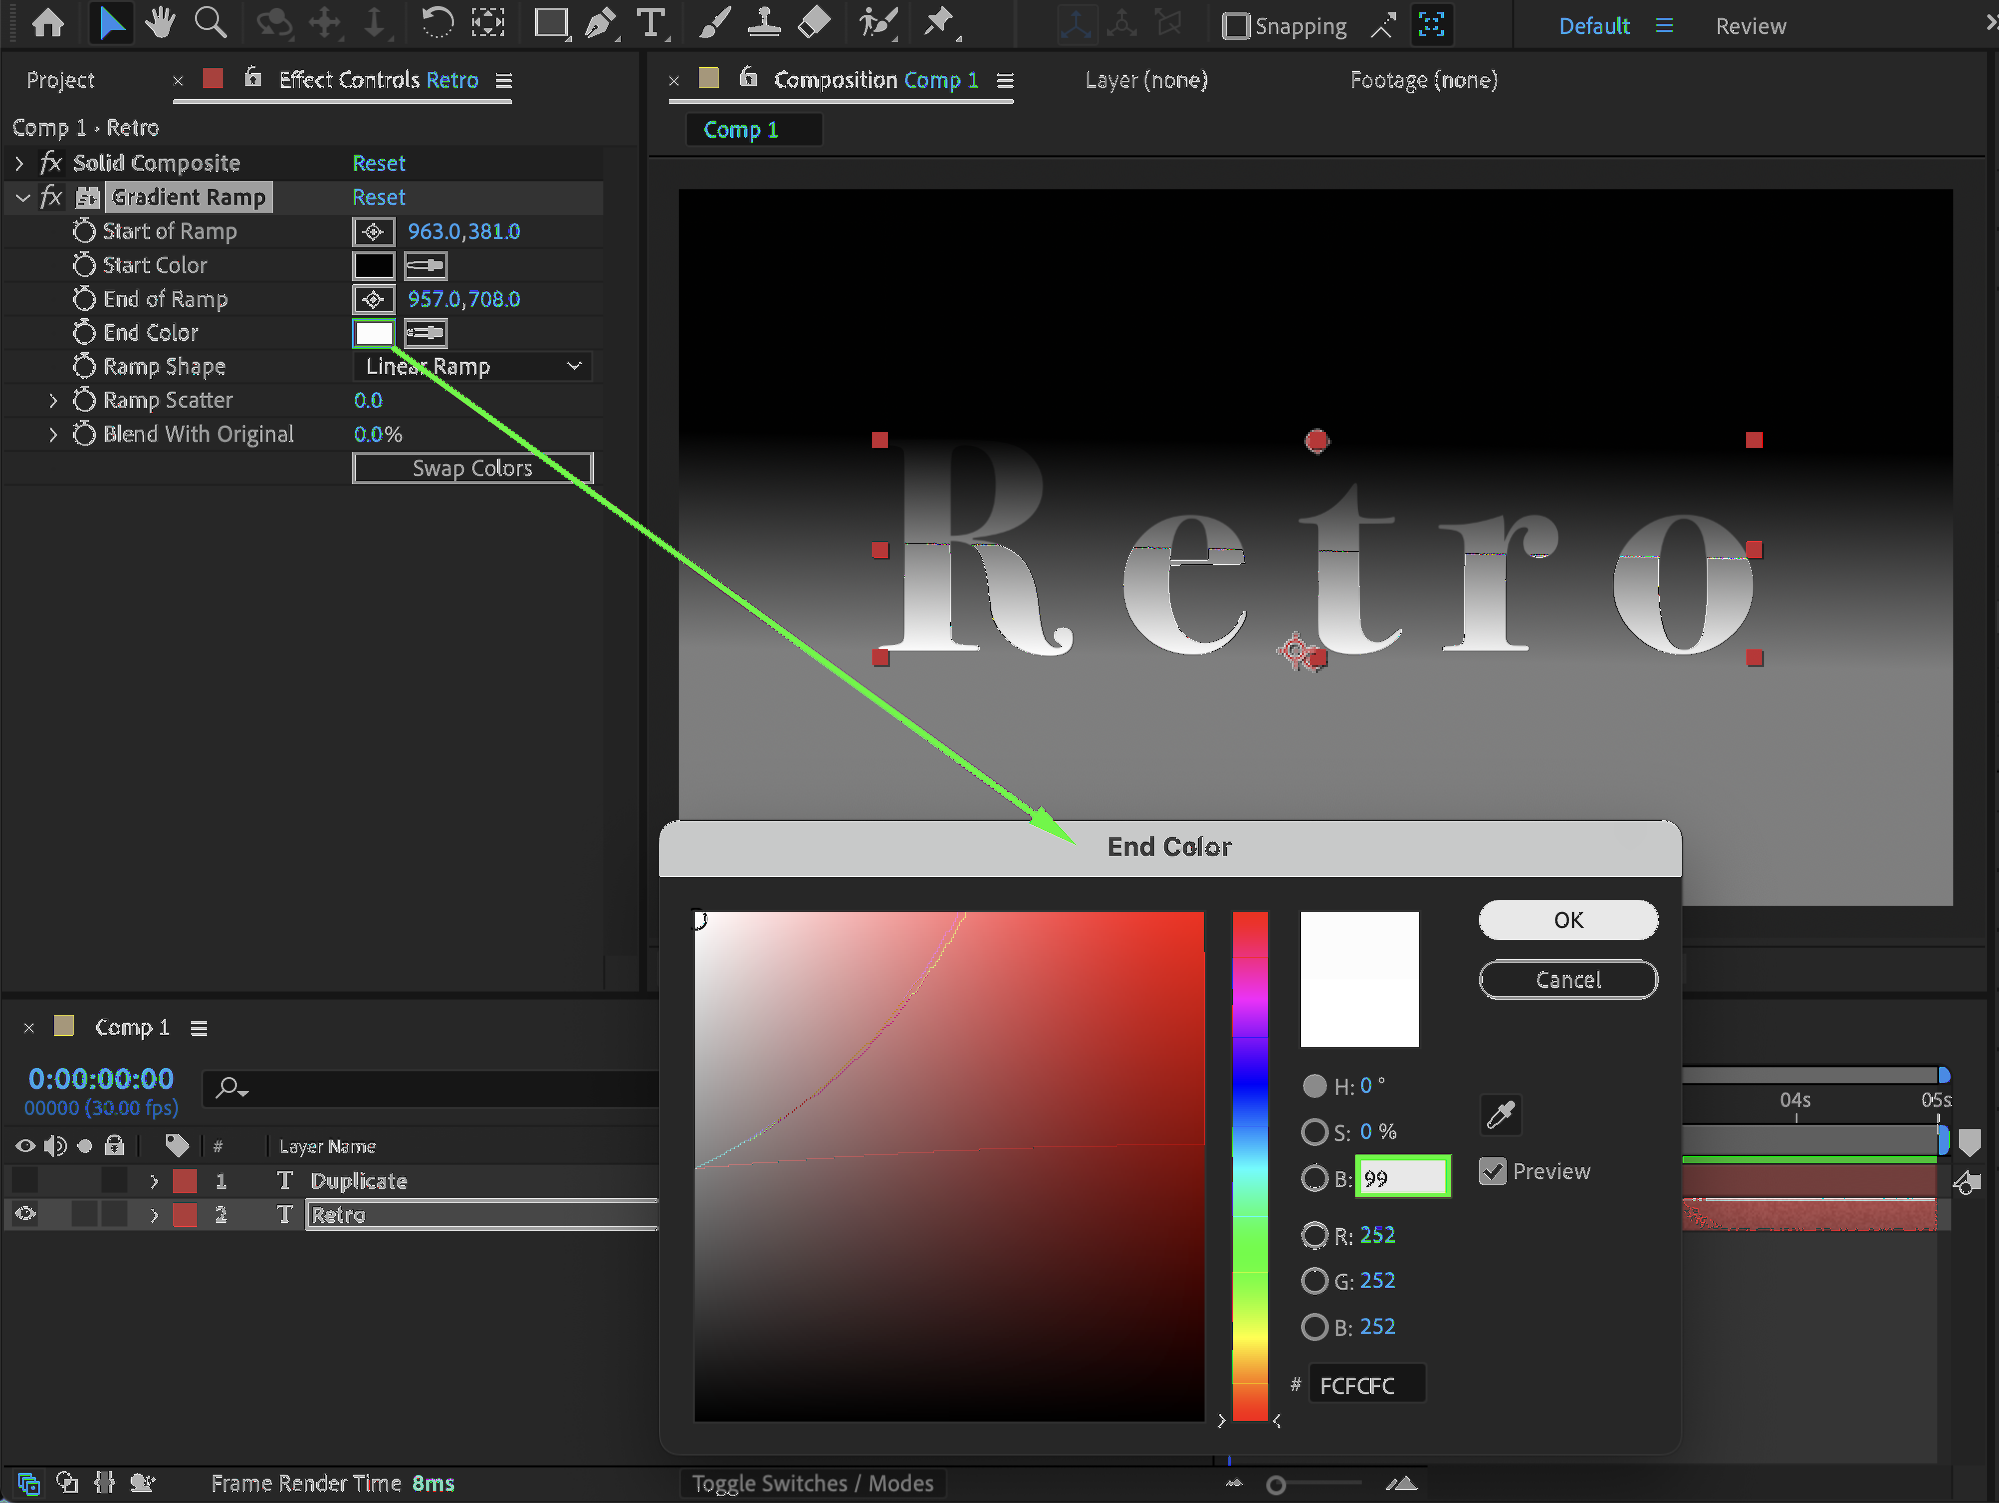The height and width of the screenshot is (1504, 1999).
Task: Toggle the Gradient Ramp fx switch
Action: tap(50, 197)
